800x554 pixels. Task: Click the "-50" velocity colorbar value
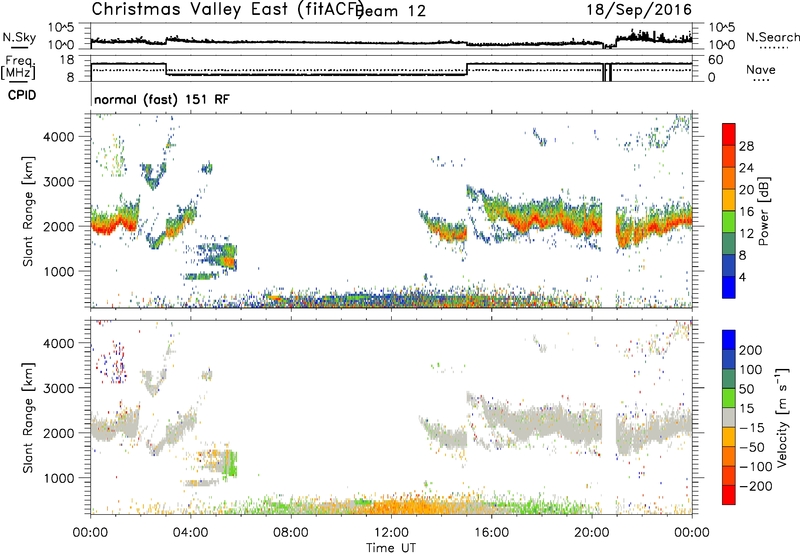[x=752, y=447]
